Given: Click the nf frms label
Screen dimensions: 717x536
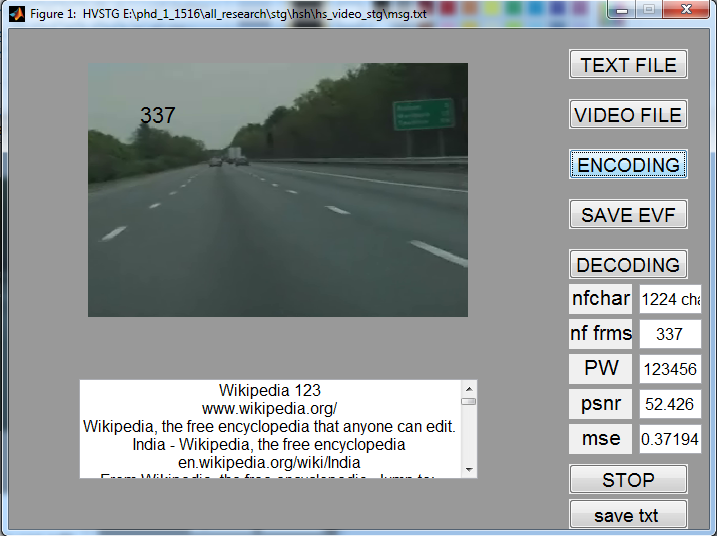Looking at the screenshot, I should click(600, 334).
